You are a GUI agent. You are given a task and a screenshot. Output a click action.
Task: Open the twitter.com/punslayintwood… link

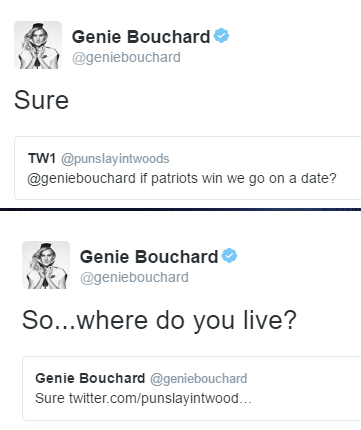coord(160,398)
